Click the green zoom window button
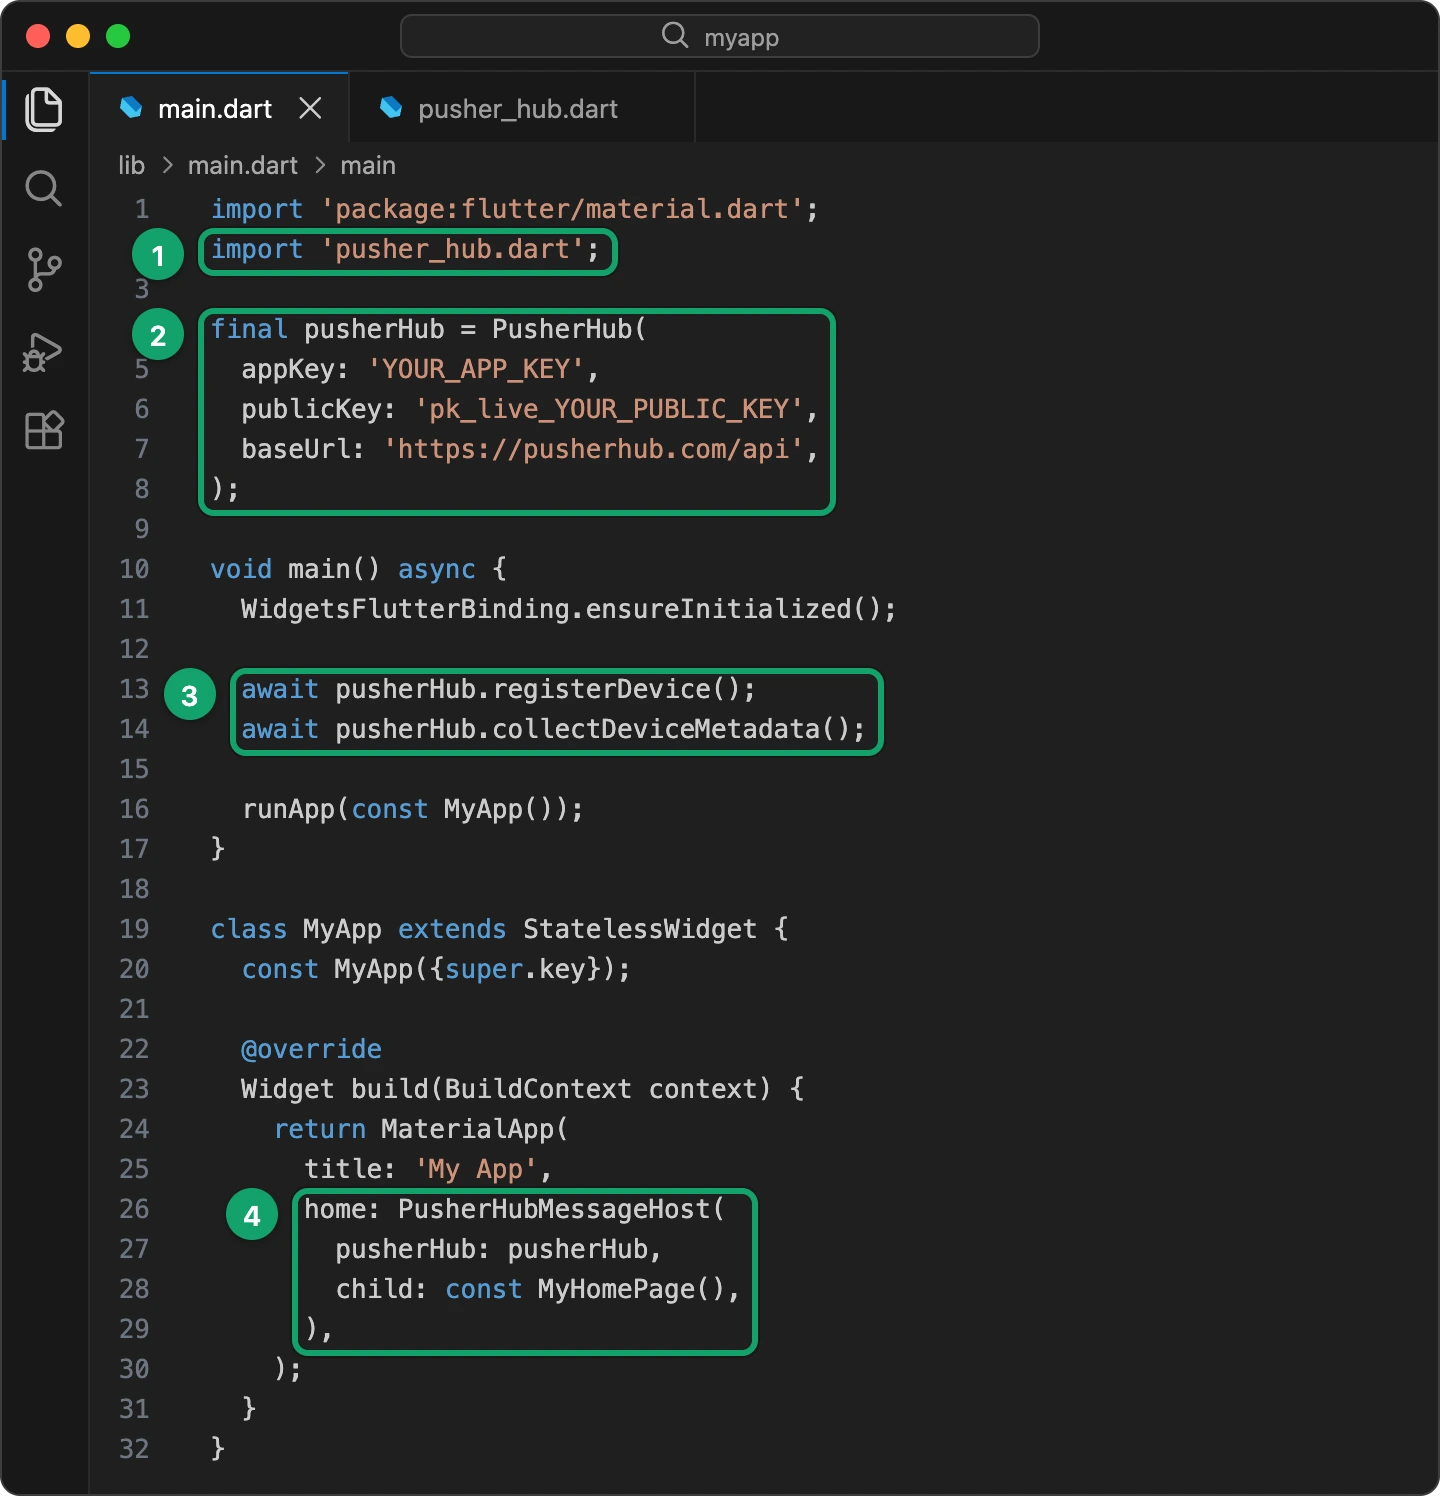Viewport: 1440px width, 1496px height. [118, 36]
